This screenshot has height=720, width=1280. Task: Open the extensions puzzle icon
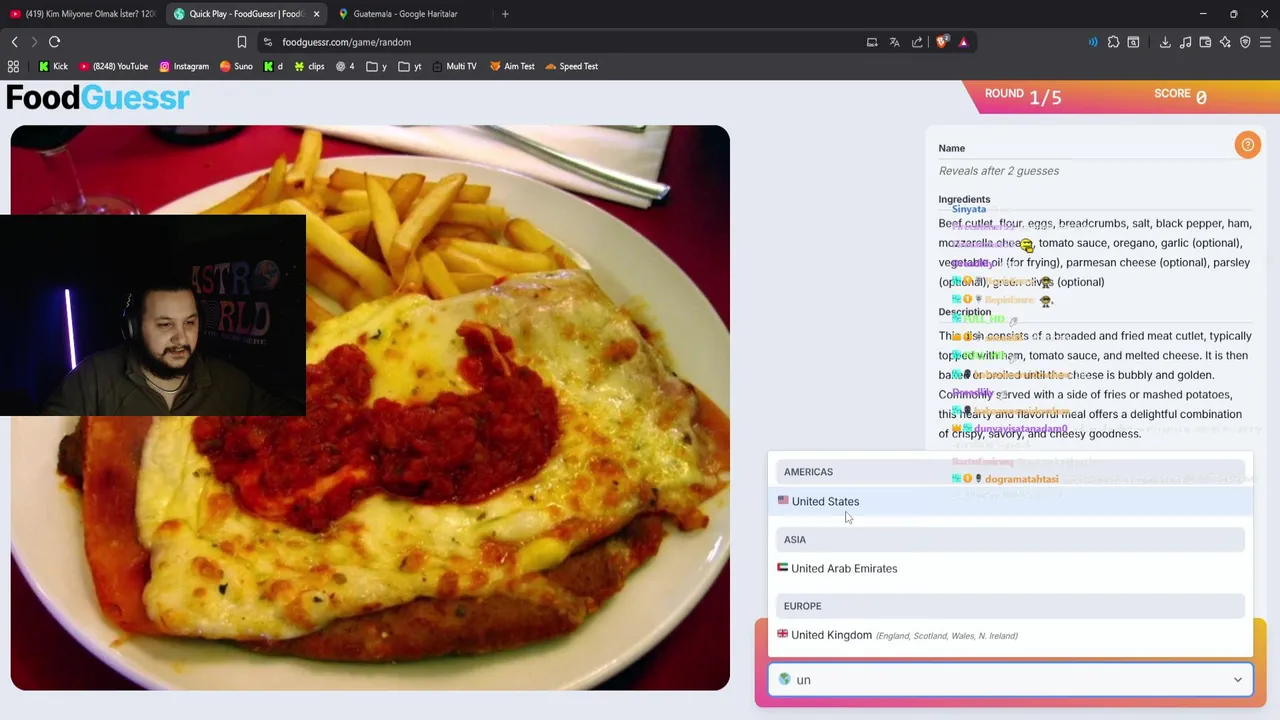(x=1113, y=42)
